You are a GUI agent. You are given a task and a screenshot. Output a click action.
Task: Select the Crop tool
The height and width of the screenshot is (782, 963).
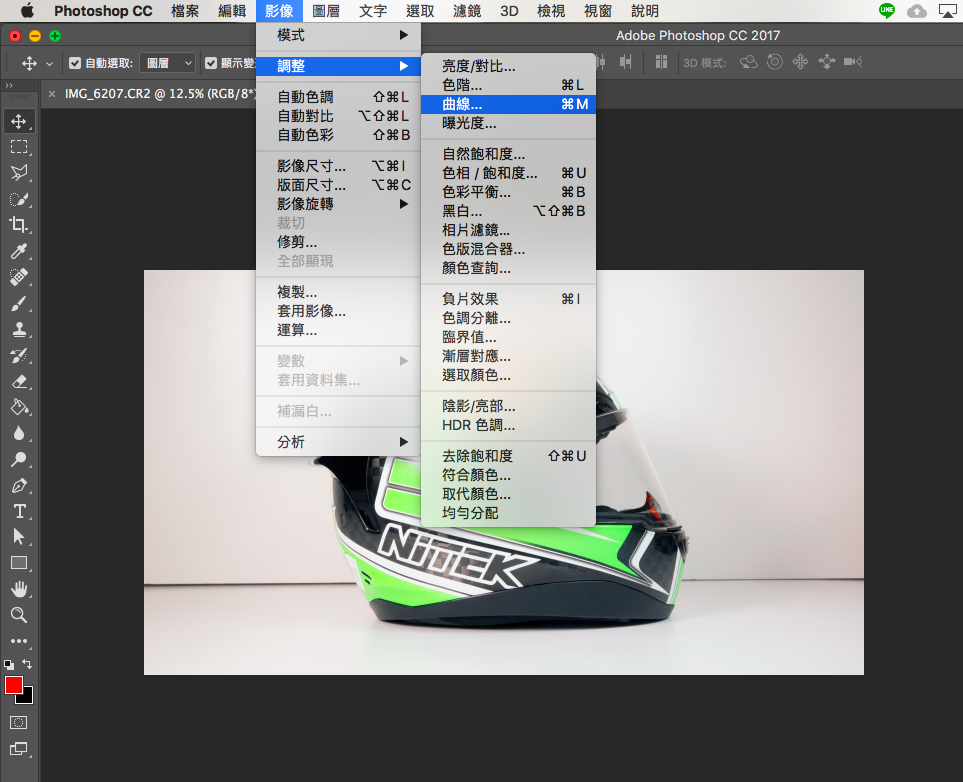[x=19, y=225]
